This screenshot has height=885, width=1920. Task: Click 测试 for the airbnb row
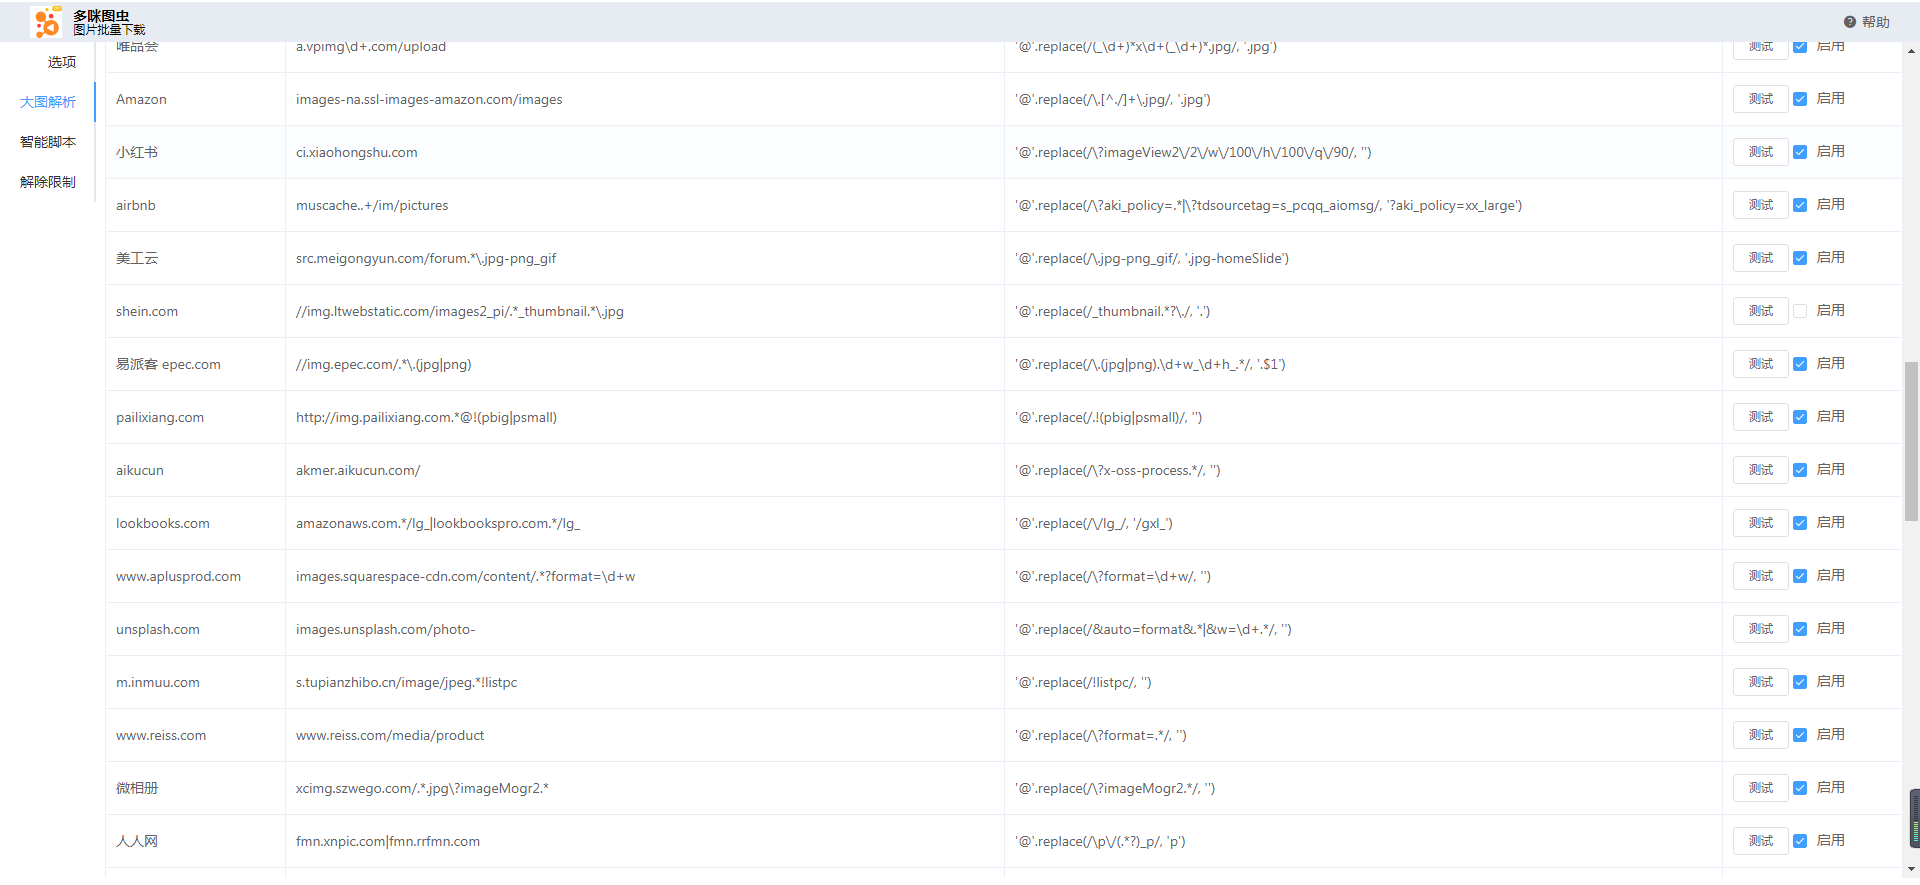1760,205
